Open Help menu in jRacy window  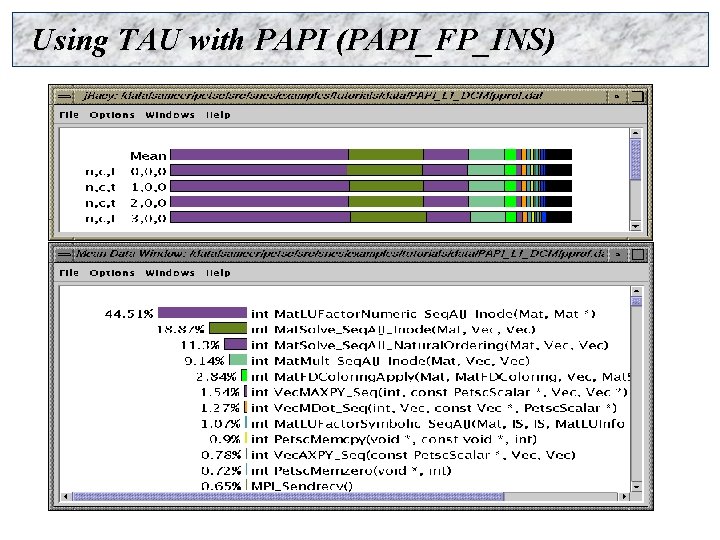click(218, 115)
